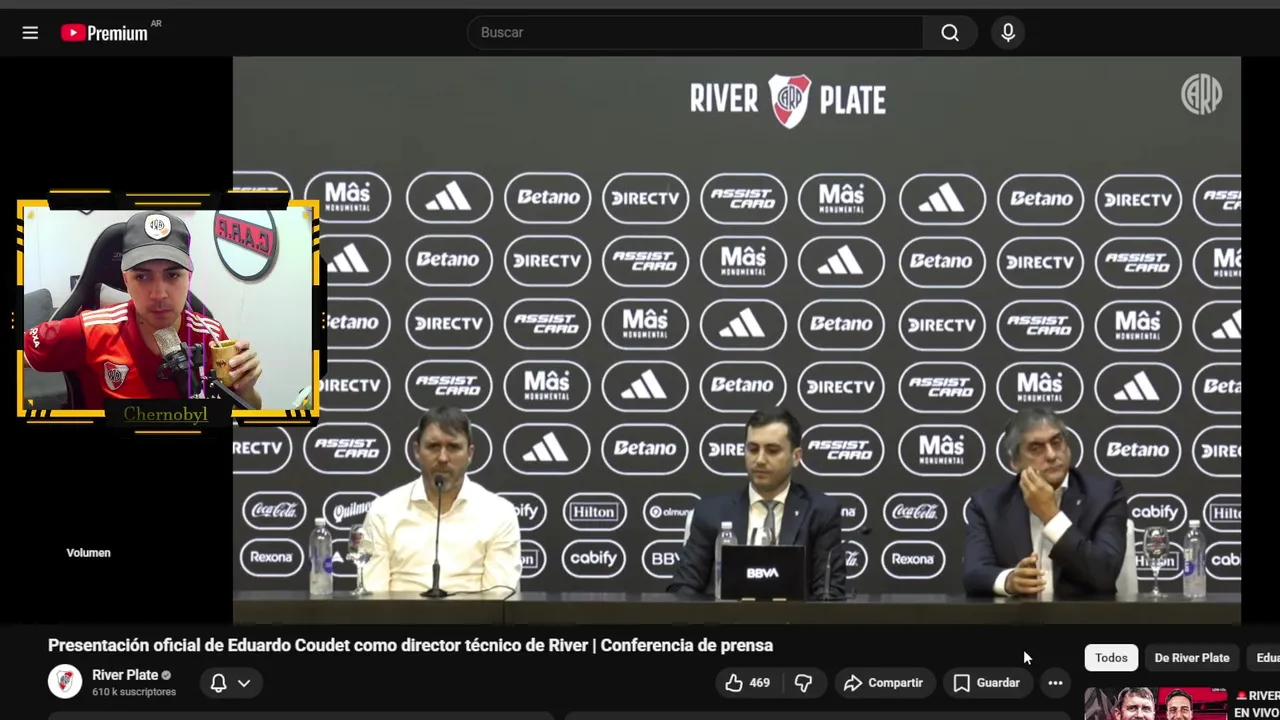Click the conference video player area
The height and width of the screenshot is (720, 1280).
point(737,340)
